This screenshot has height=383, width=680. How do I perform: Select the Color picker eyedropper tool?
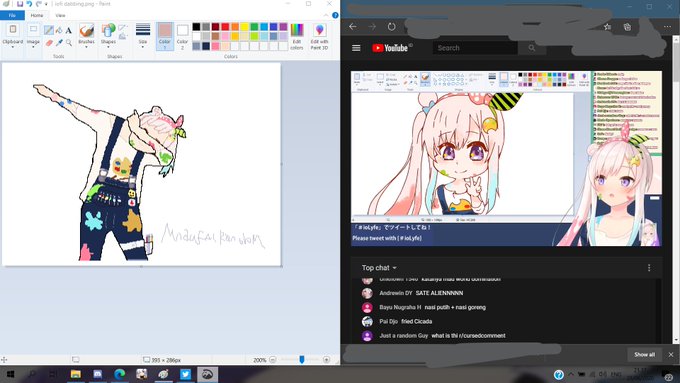59,43
